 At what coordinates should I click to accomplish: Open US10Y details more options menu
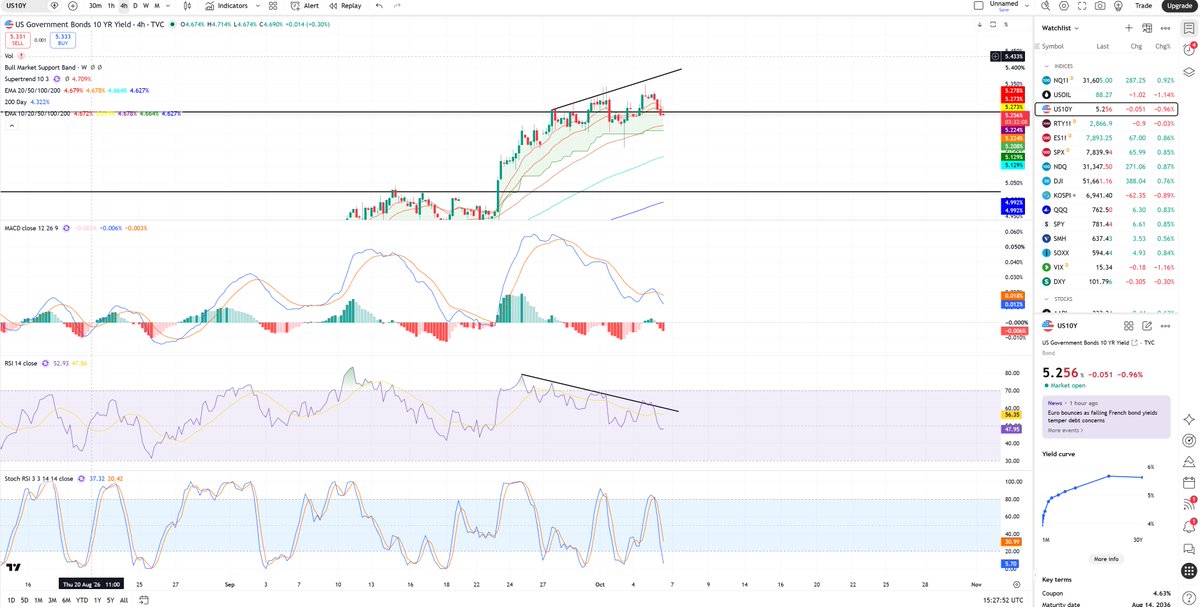pyautogui.click(x=1165, y=326)
